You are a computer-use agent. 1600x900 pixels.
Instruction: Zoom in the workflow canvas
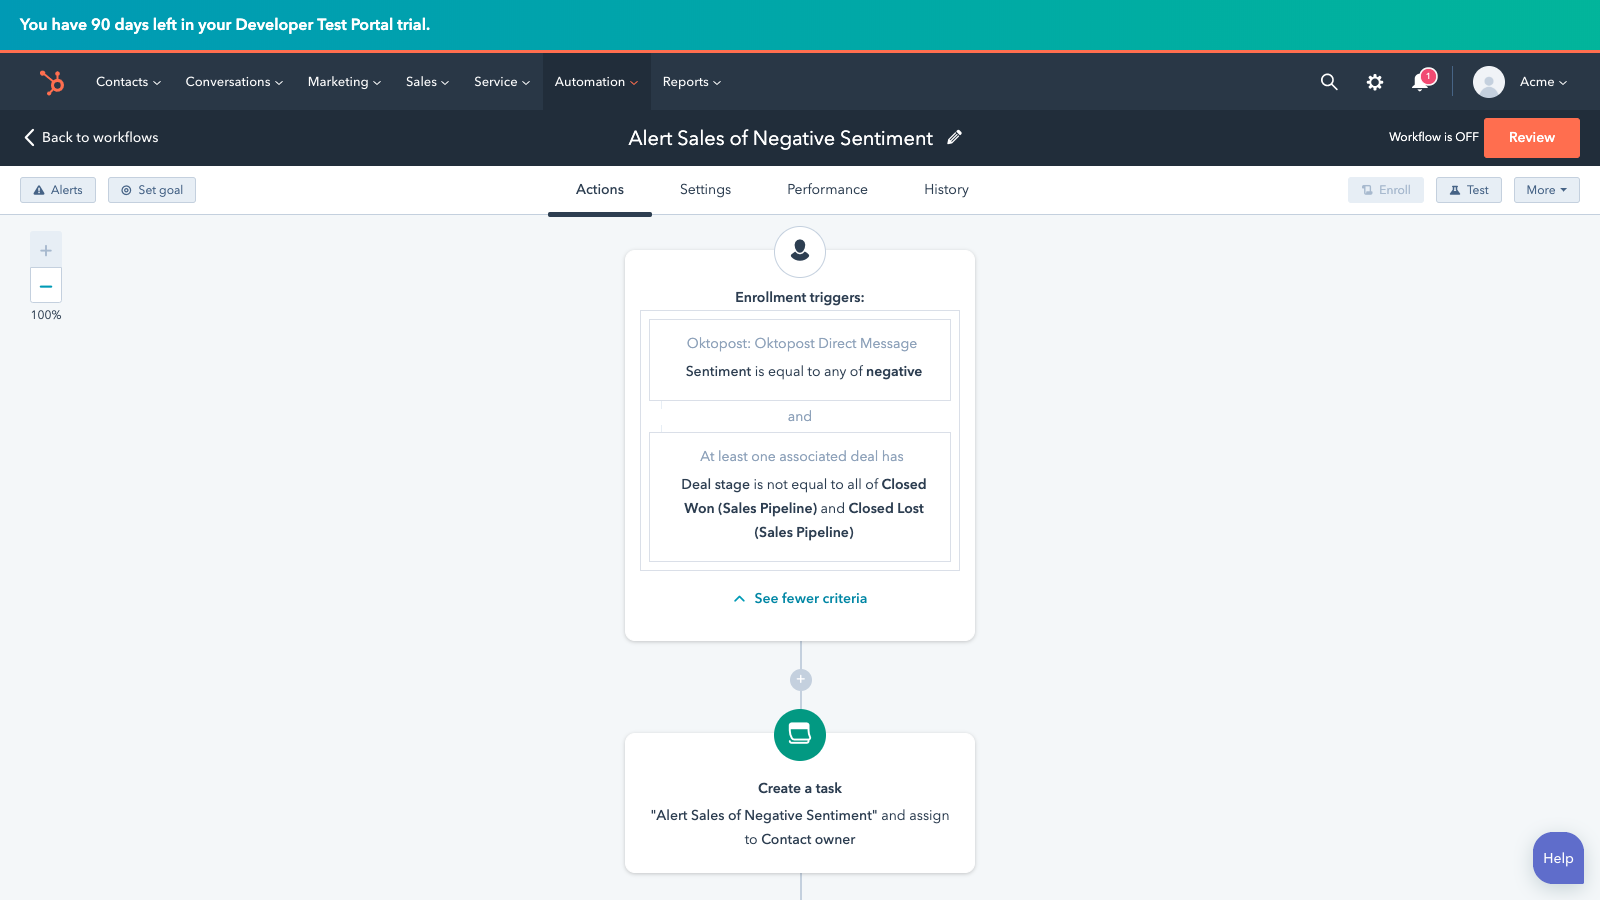tap(46, 250)
